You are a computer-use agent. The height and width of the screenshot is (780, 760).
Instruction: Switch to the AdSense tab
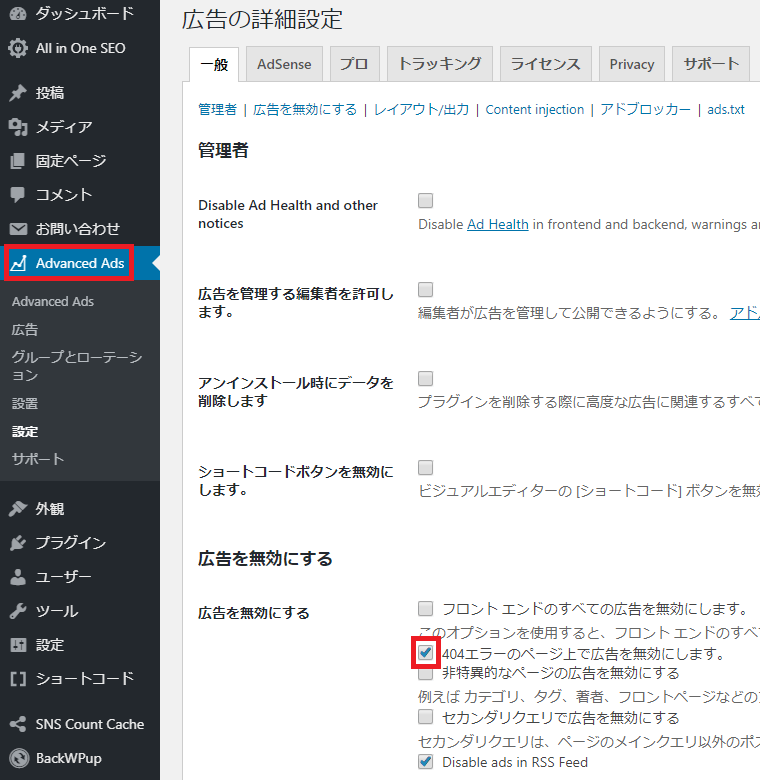point(284,64)
